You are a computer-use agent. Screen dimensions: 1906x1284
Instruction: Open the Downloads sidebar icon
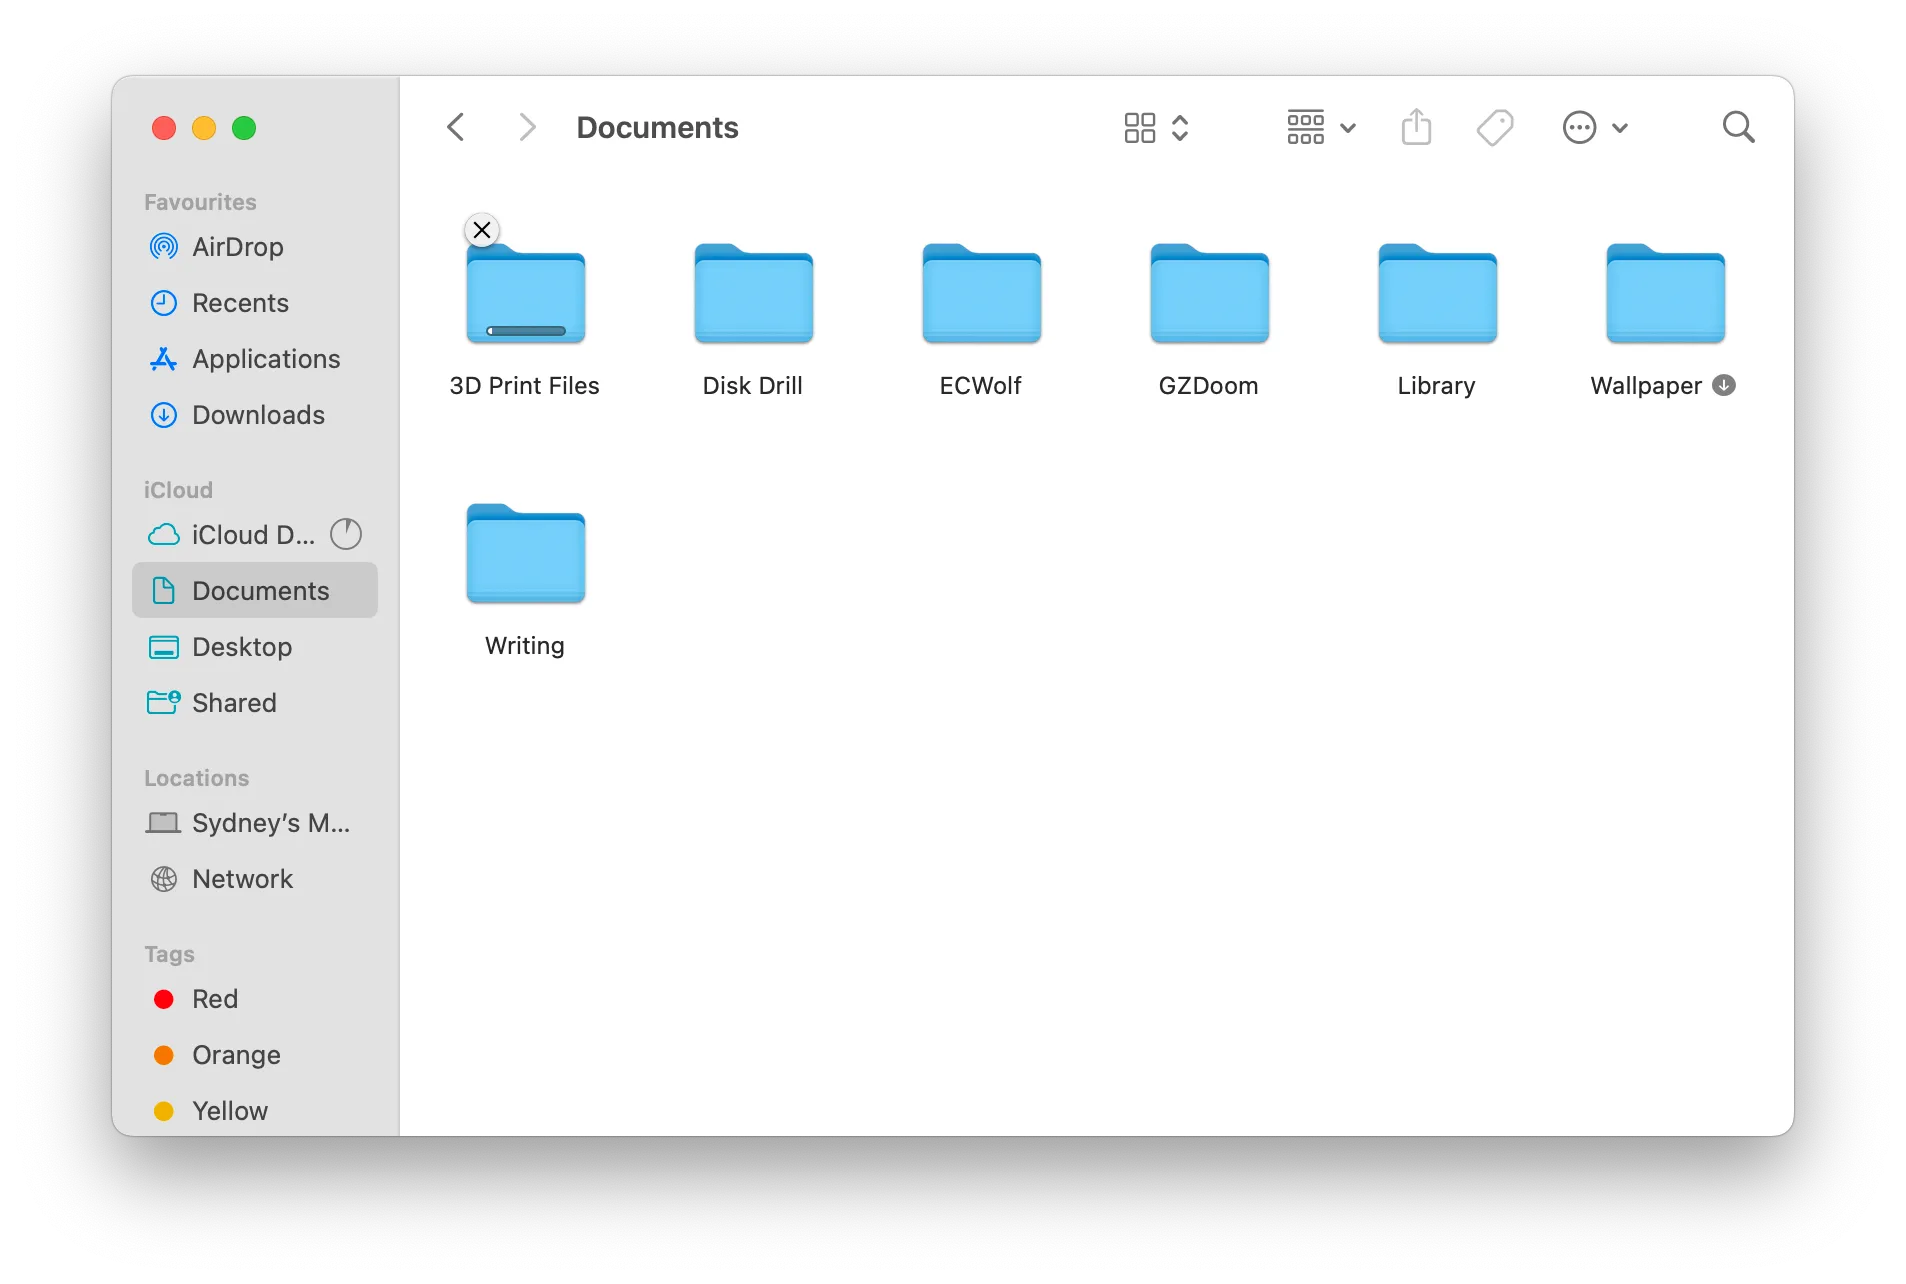[x=258, y=415]
